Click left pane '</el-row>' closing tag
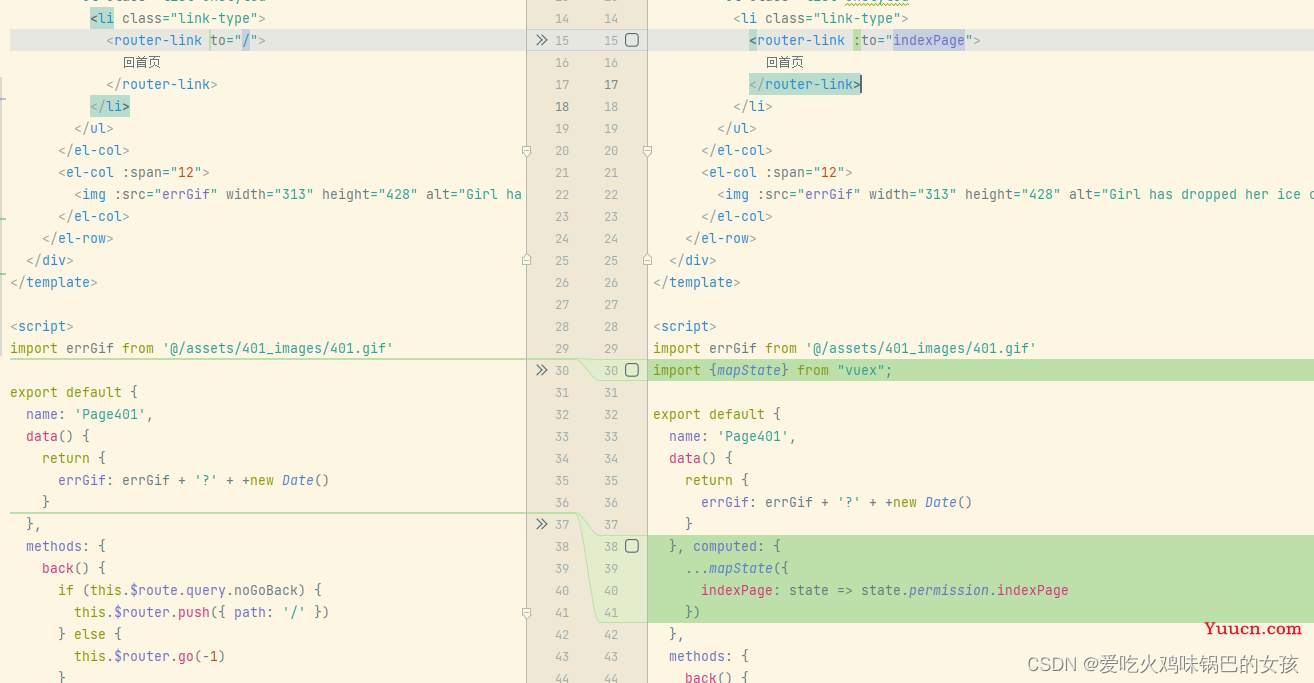1314x683 pixels. click(x=78, y=238)
